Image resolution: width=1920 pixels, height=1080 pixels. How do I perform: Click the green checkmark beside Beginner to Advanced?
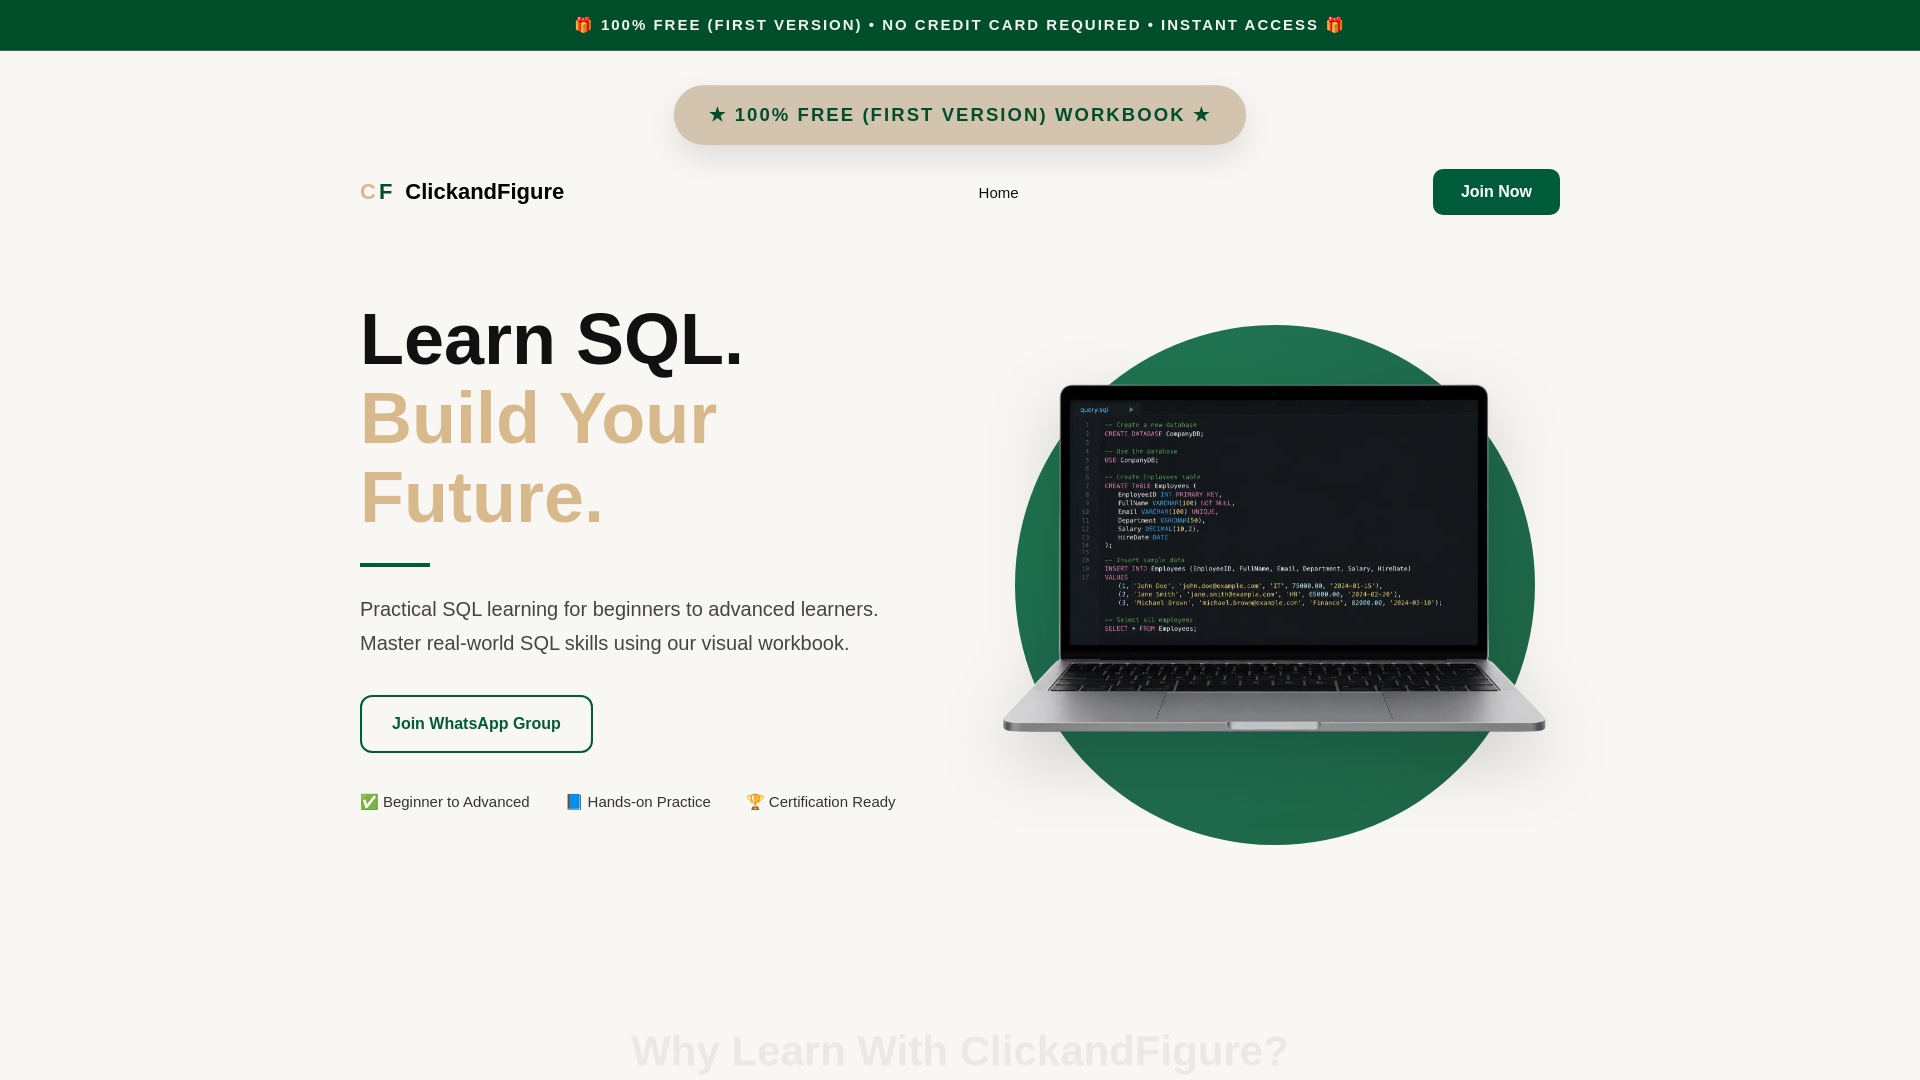click(x=369, y=802)
